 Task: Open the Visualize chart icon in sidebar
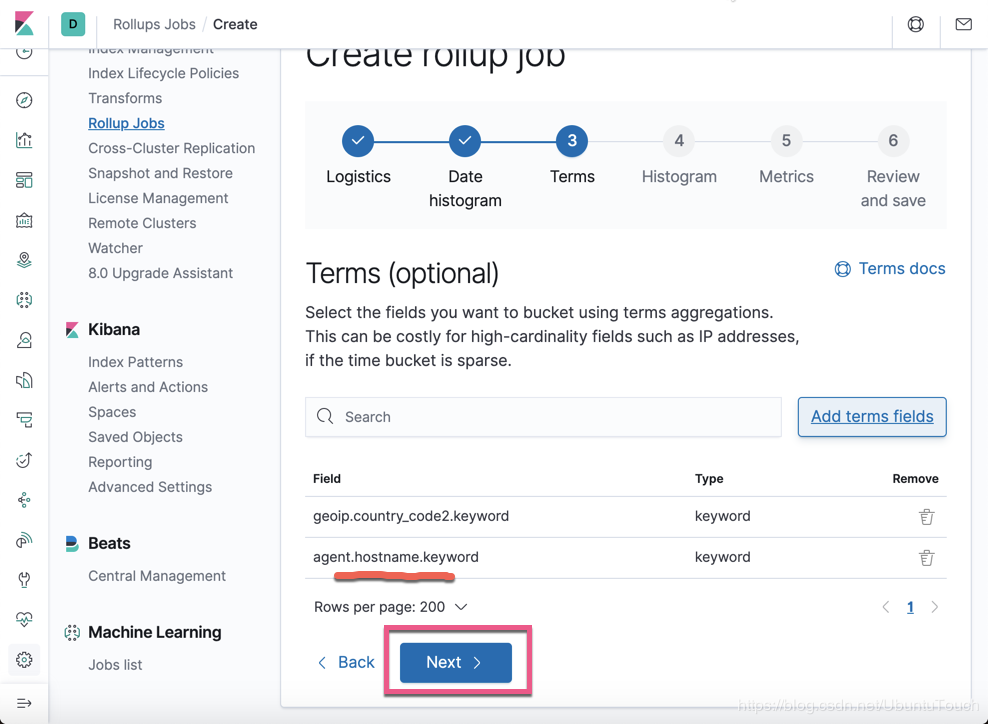pyautogui.click(x=24, y=140)
